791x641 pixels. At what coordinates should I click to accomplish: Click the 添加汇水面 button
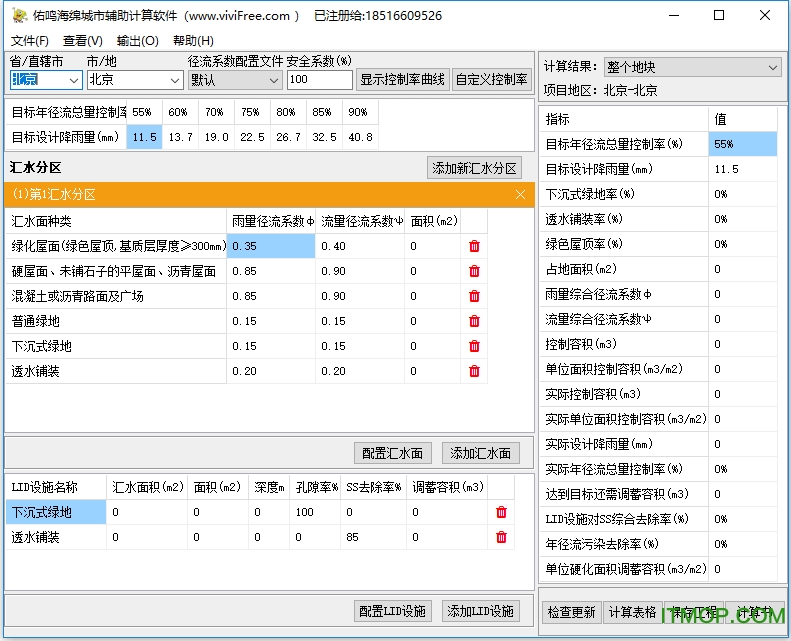point(480,453)
